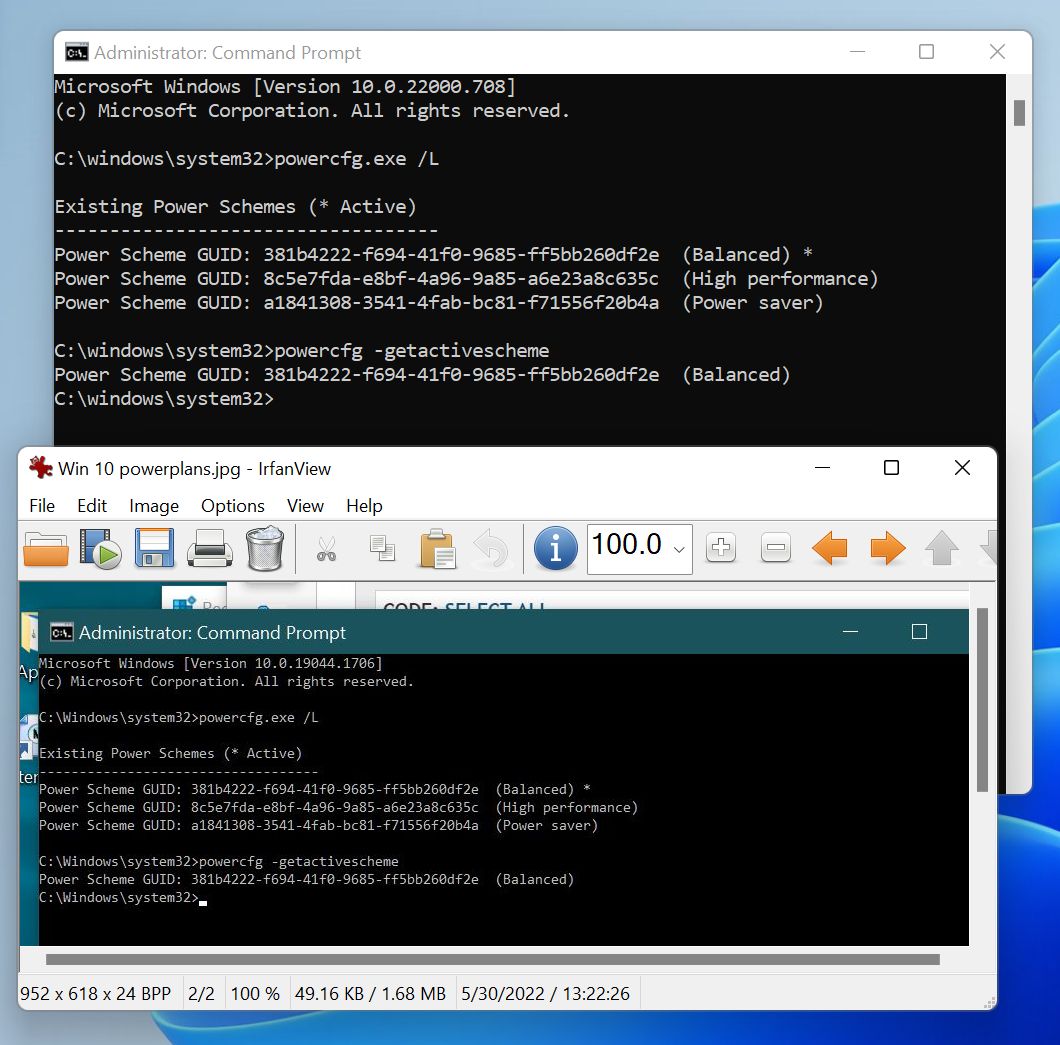
Task: Click the Open folder icon in IrfanView toolbar
Action: (45, 548)
